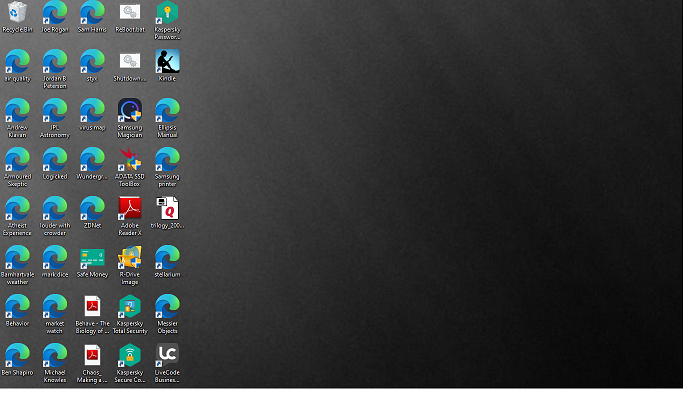700x400 pixels.
Task: Select the Chaos_ Making a PDF file
Action: tap(92, 355)
